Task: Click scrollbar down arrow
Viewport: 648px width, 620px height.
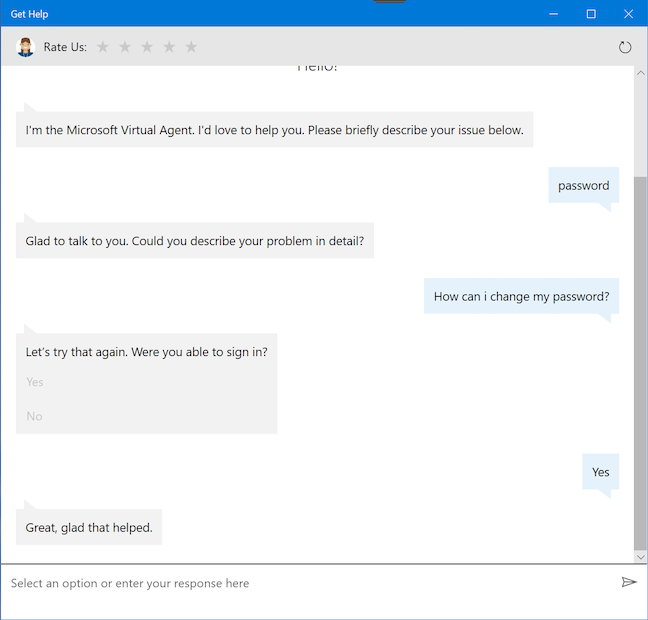Action: [640, 556]
